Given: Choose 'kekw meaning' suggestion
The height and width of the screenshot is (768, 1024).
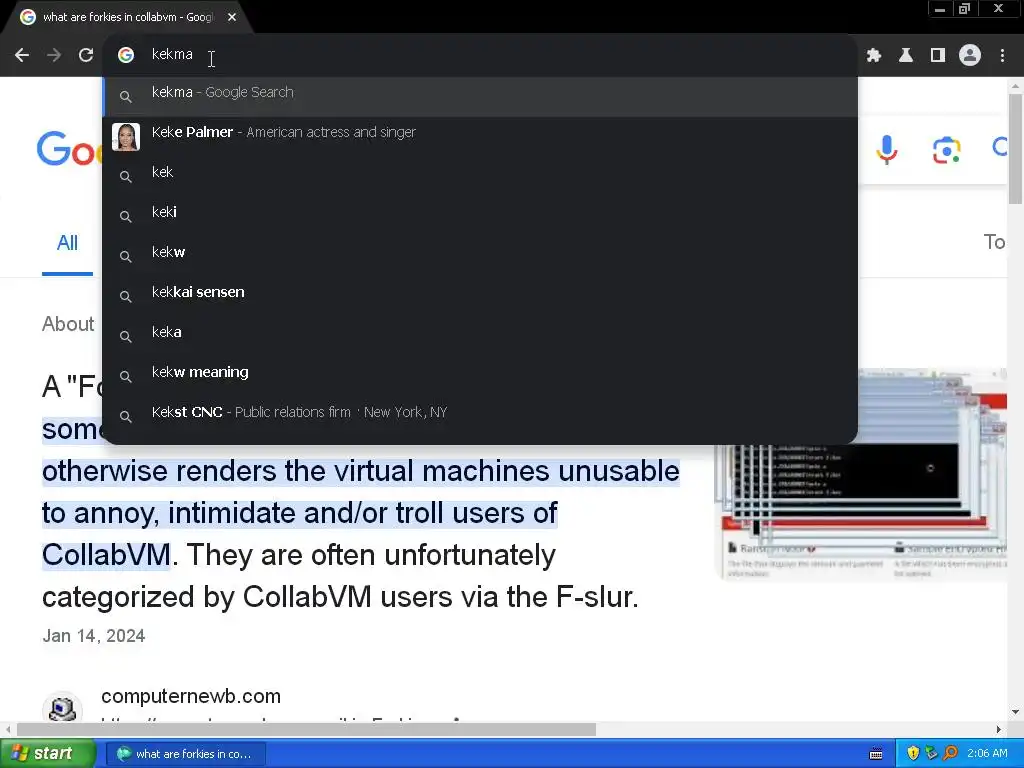Looking at the screenshot, I should pyautogui.click(x=480, y=376).
